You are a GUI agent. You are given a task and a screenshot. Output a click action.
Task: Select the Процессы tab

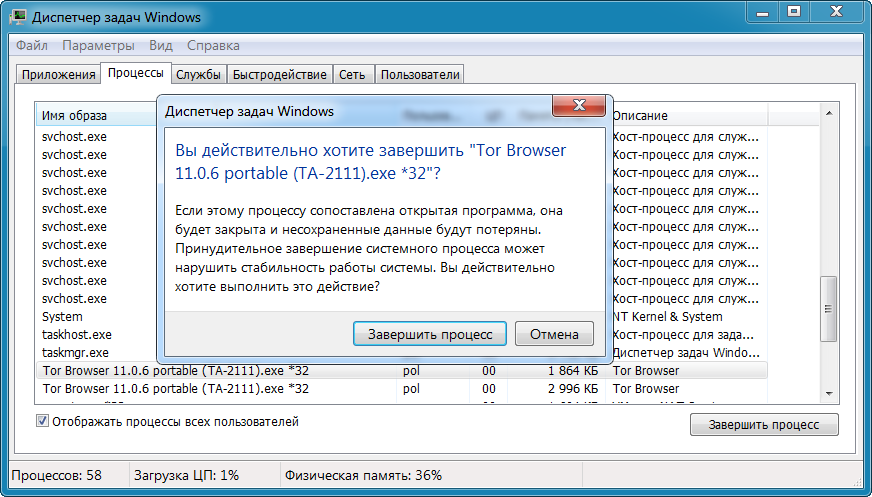(x=136, y=73)
